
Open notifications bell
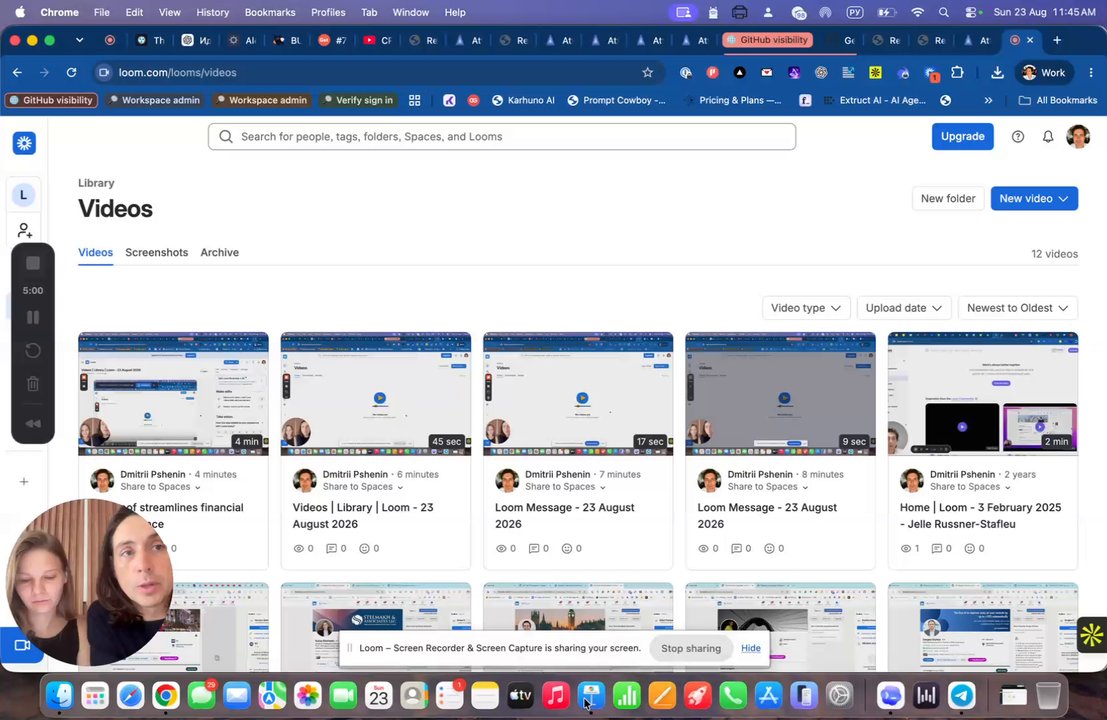click(1048, 137)
